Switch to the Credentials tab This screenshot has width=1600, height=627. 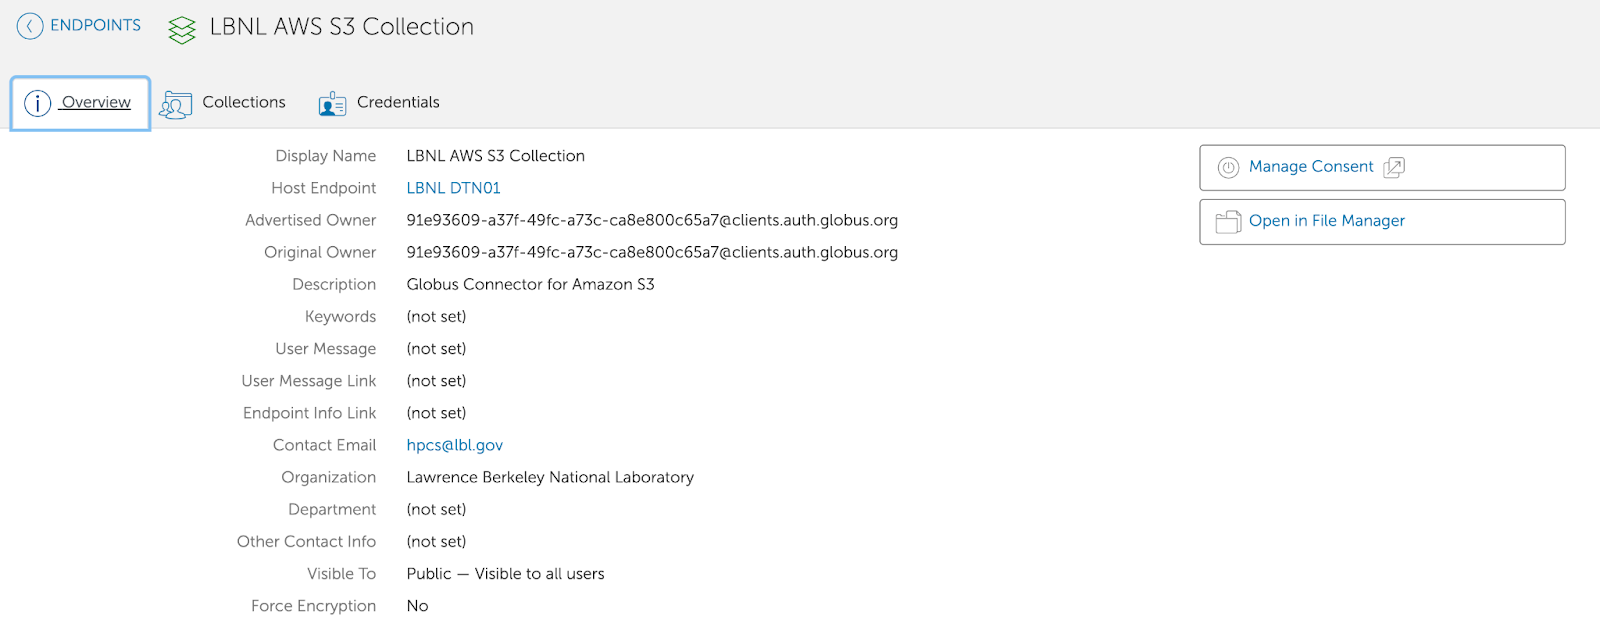(379, 103)
